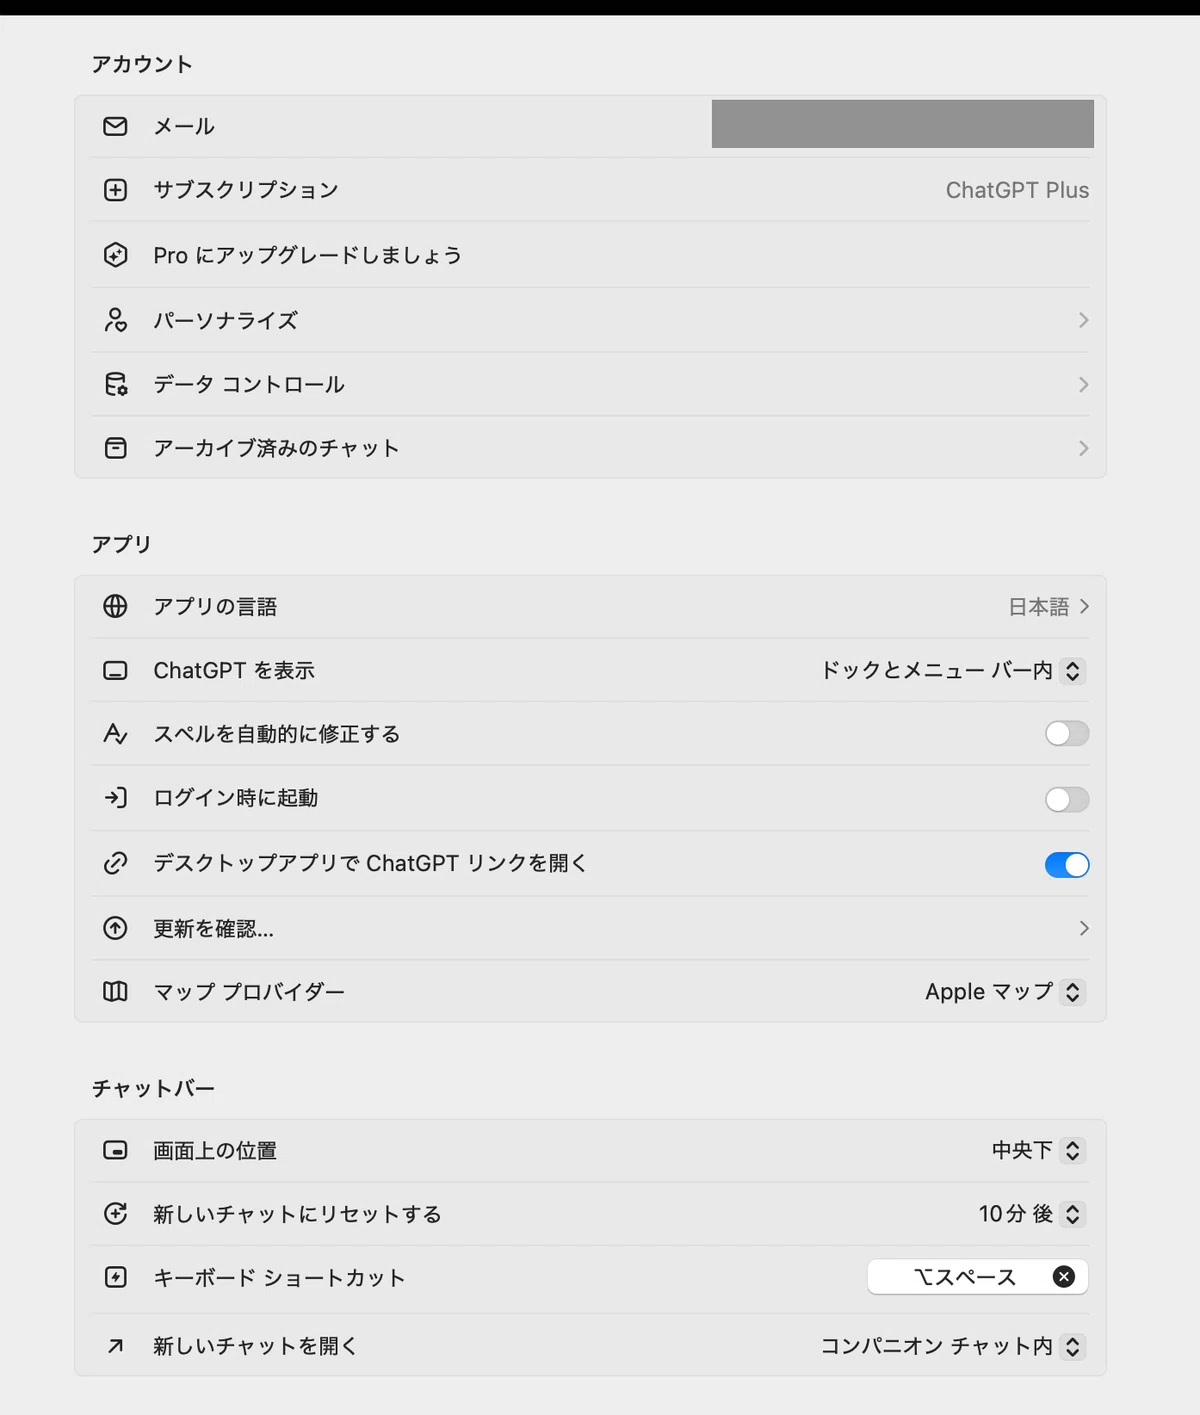The height and width of the screenshot is (1415, 1200).
Task: Click the envelope icon next to メール
Action: coord(115,126)
